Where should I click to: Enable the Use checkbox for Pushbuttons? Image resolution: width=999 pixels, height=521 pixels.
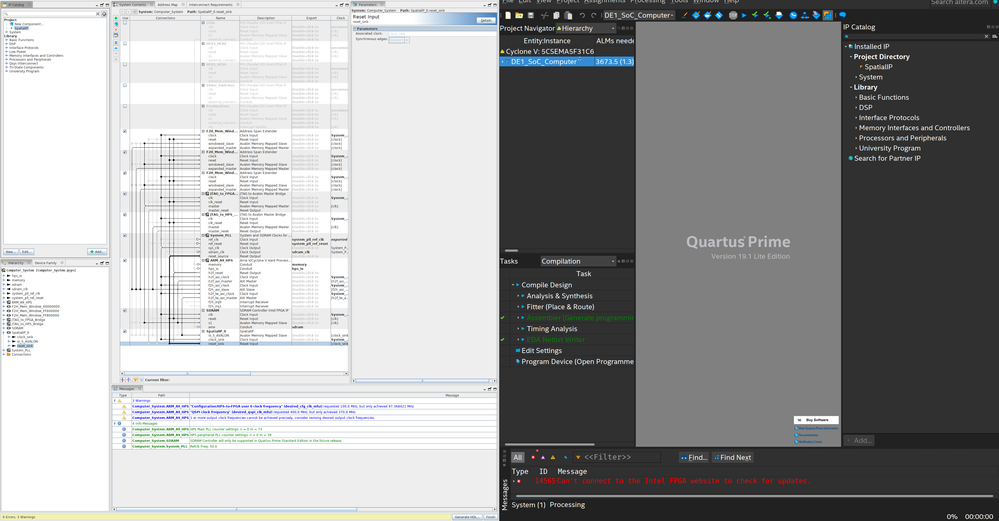tap(125, 106)
